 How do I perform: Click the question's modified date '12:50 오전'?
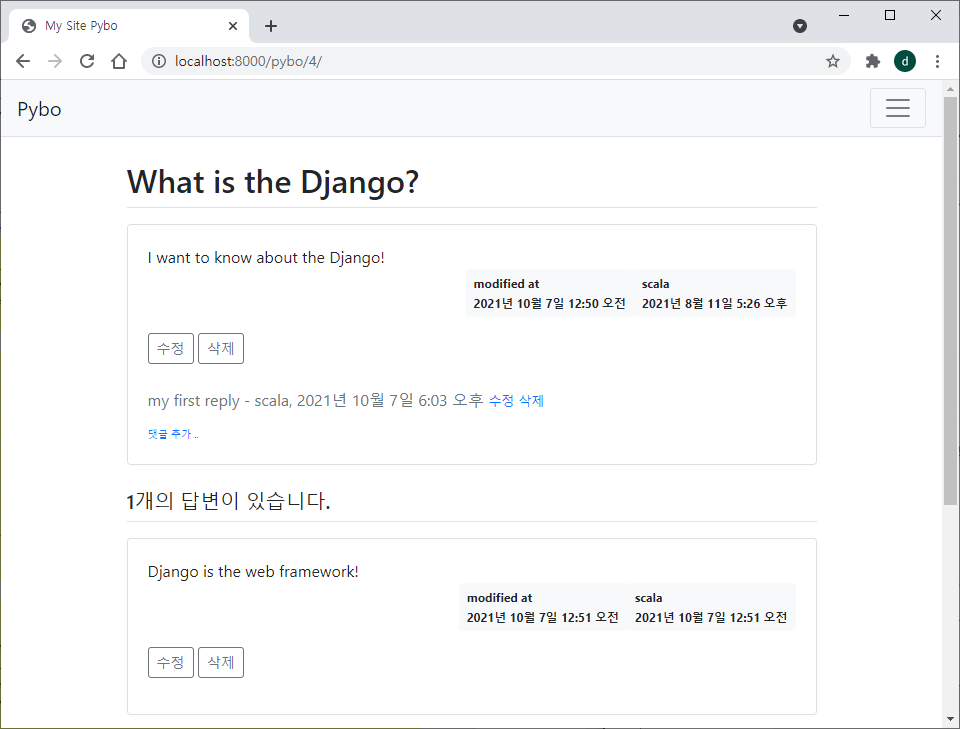[x=597, y=304]
